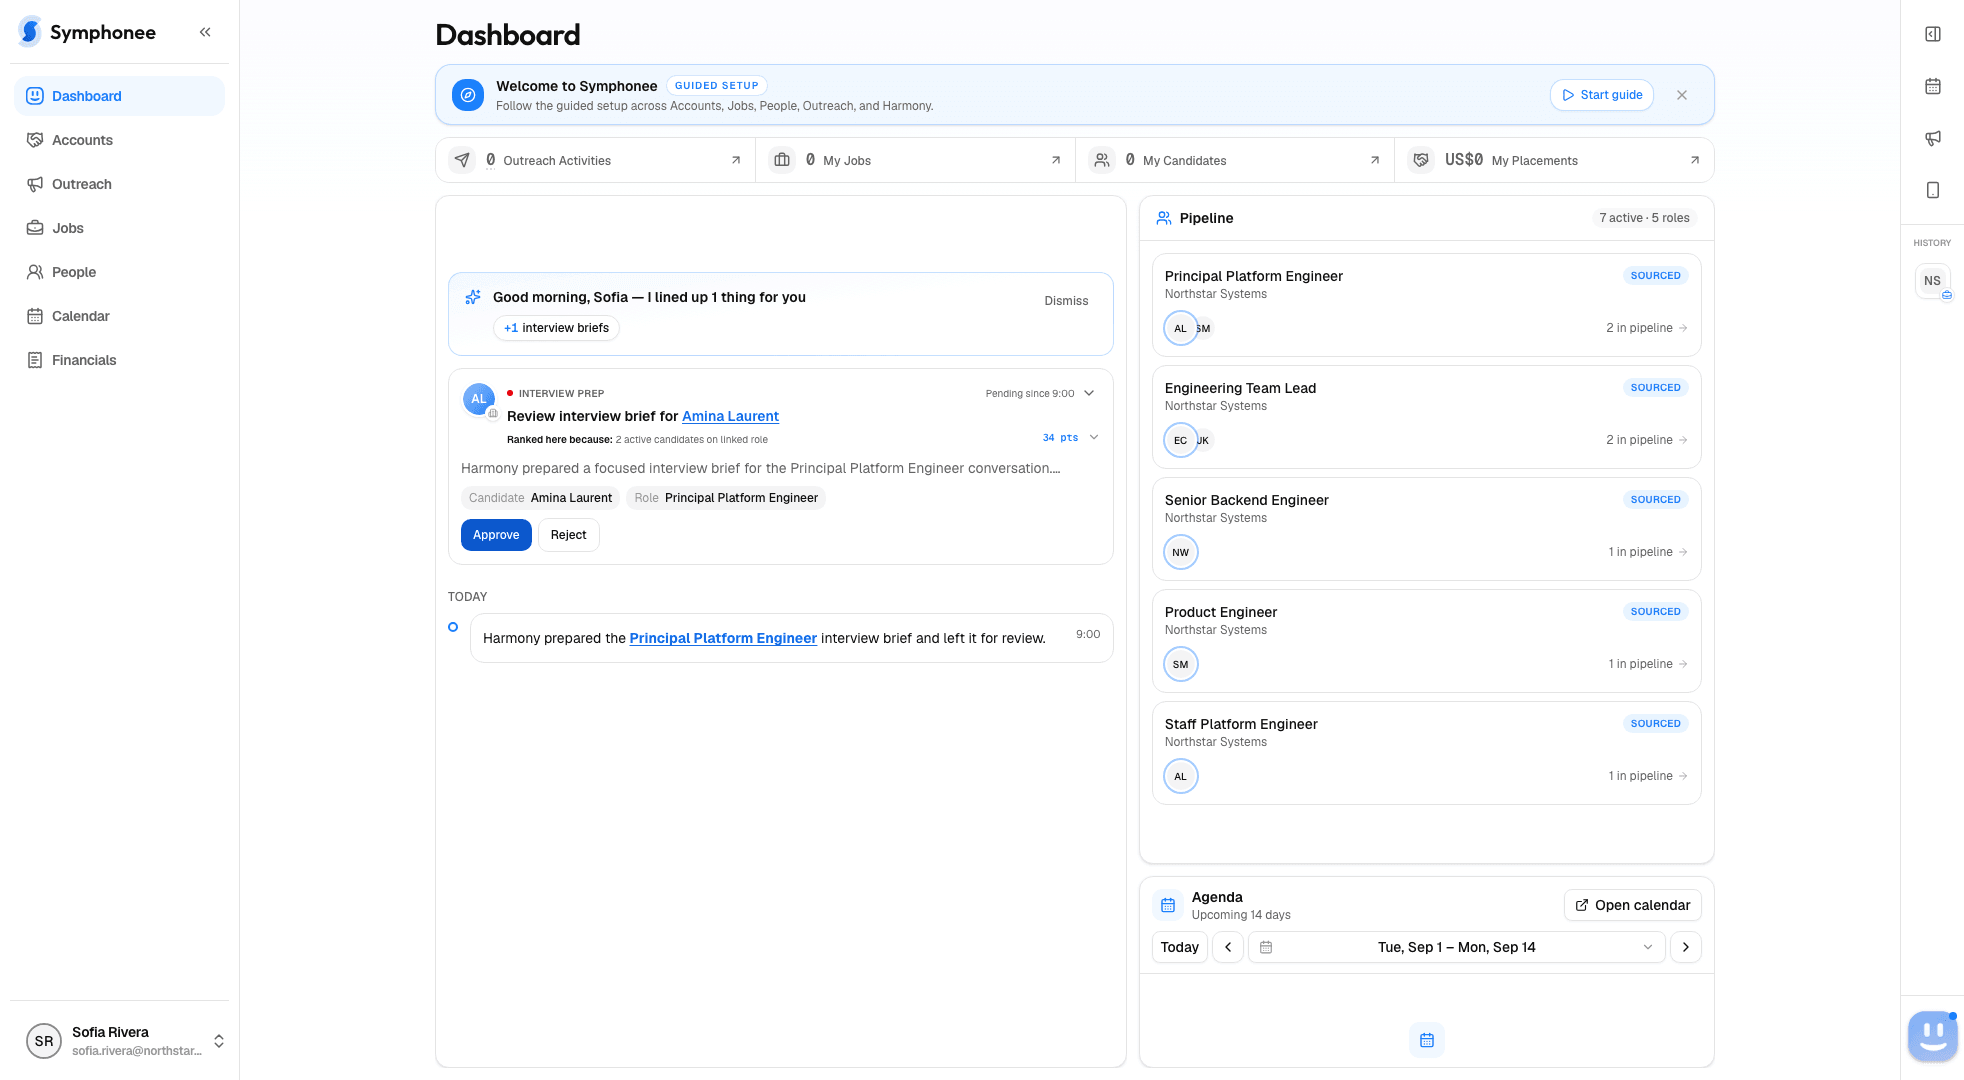Viewport: 1964px width, 1080px height.
Task: Open Amina Laurent profile link
Action: pos(730,416)
